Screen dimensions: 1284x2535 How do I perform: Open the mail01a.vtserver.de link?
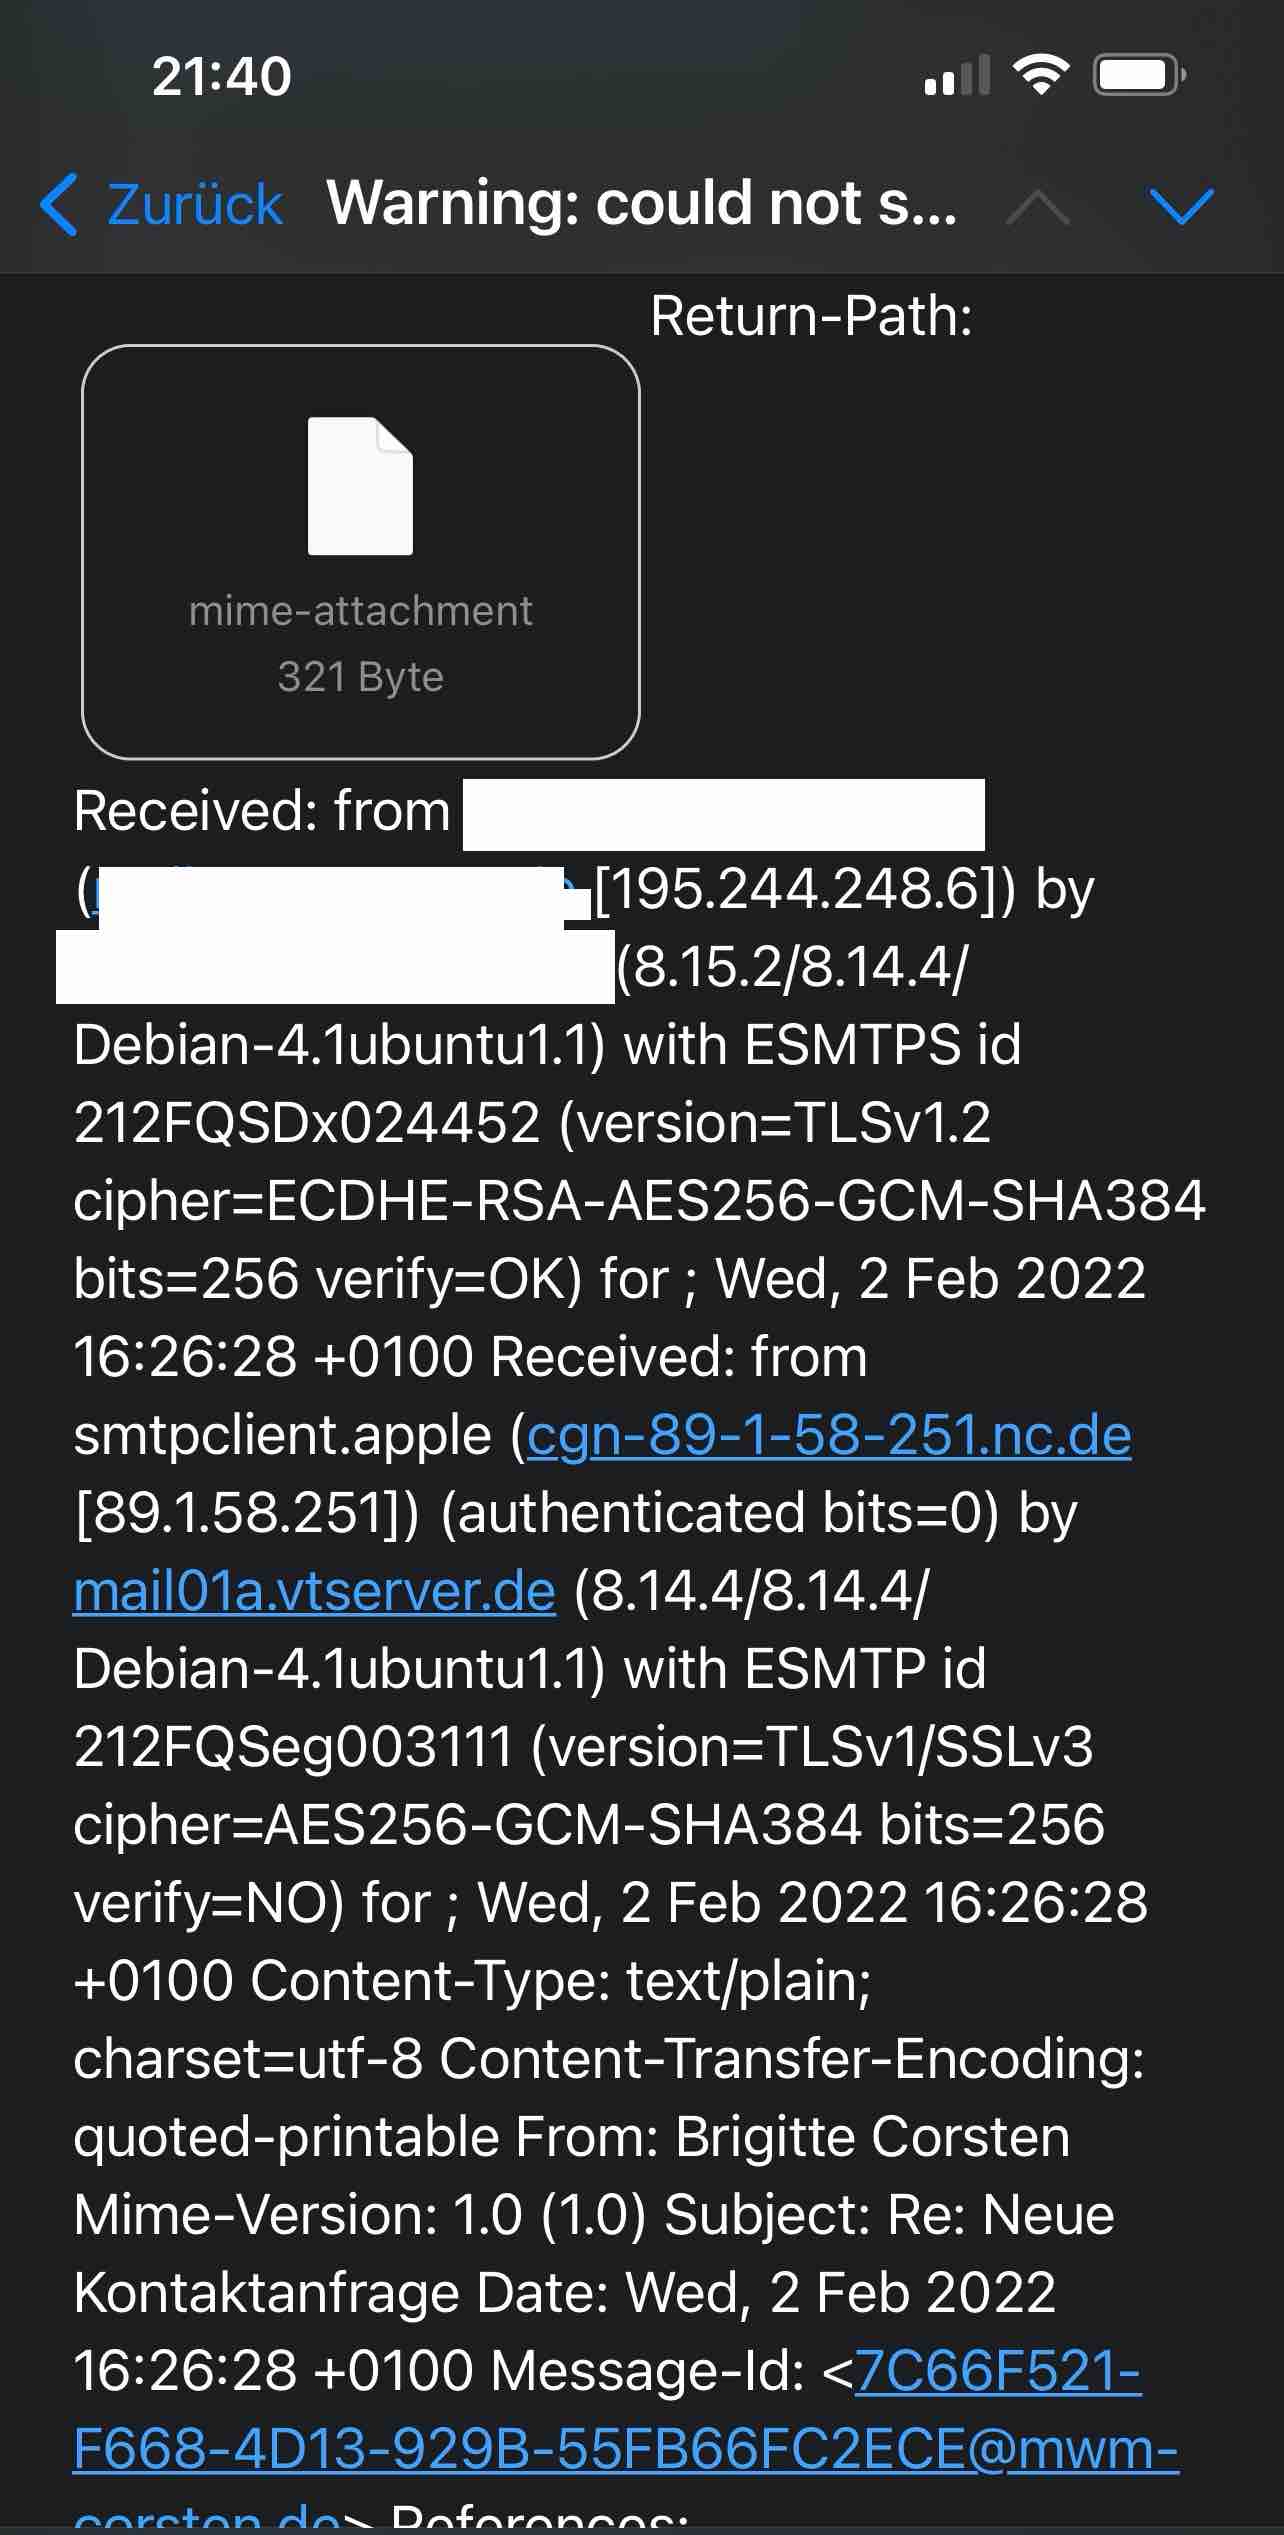[314, 1592]
